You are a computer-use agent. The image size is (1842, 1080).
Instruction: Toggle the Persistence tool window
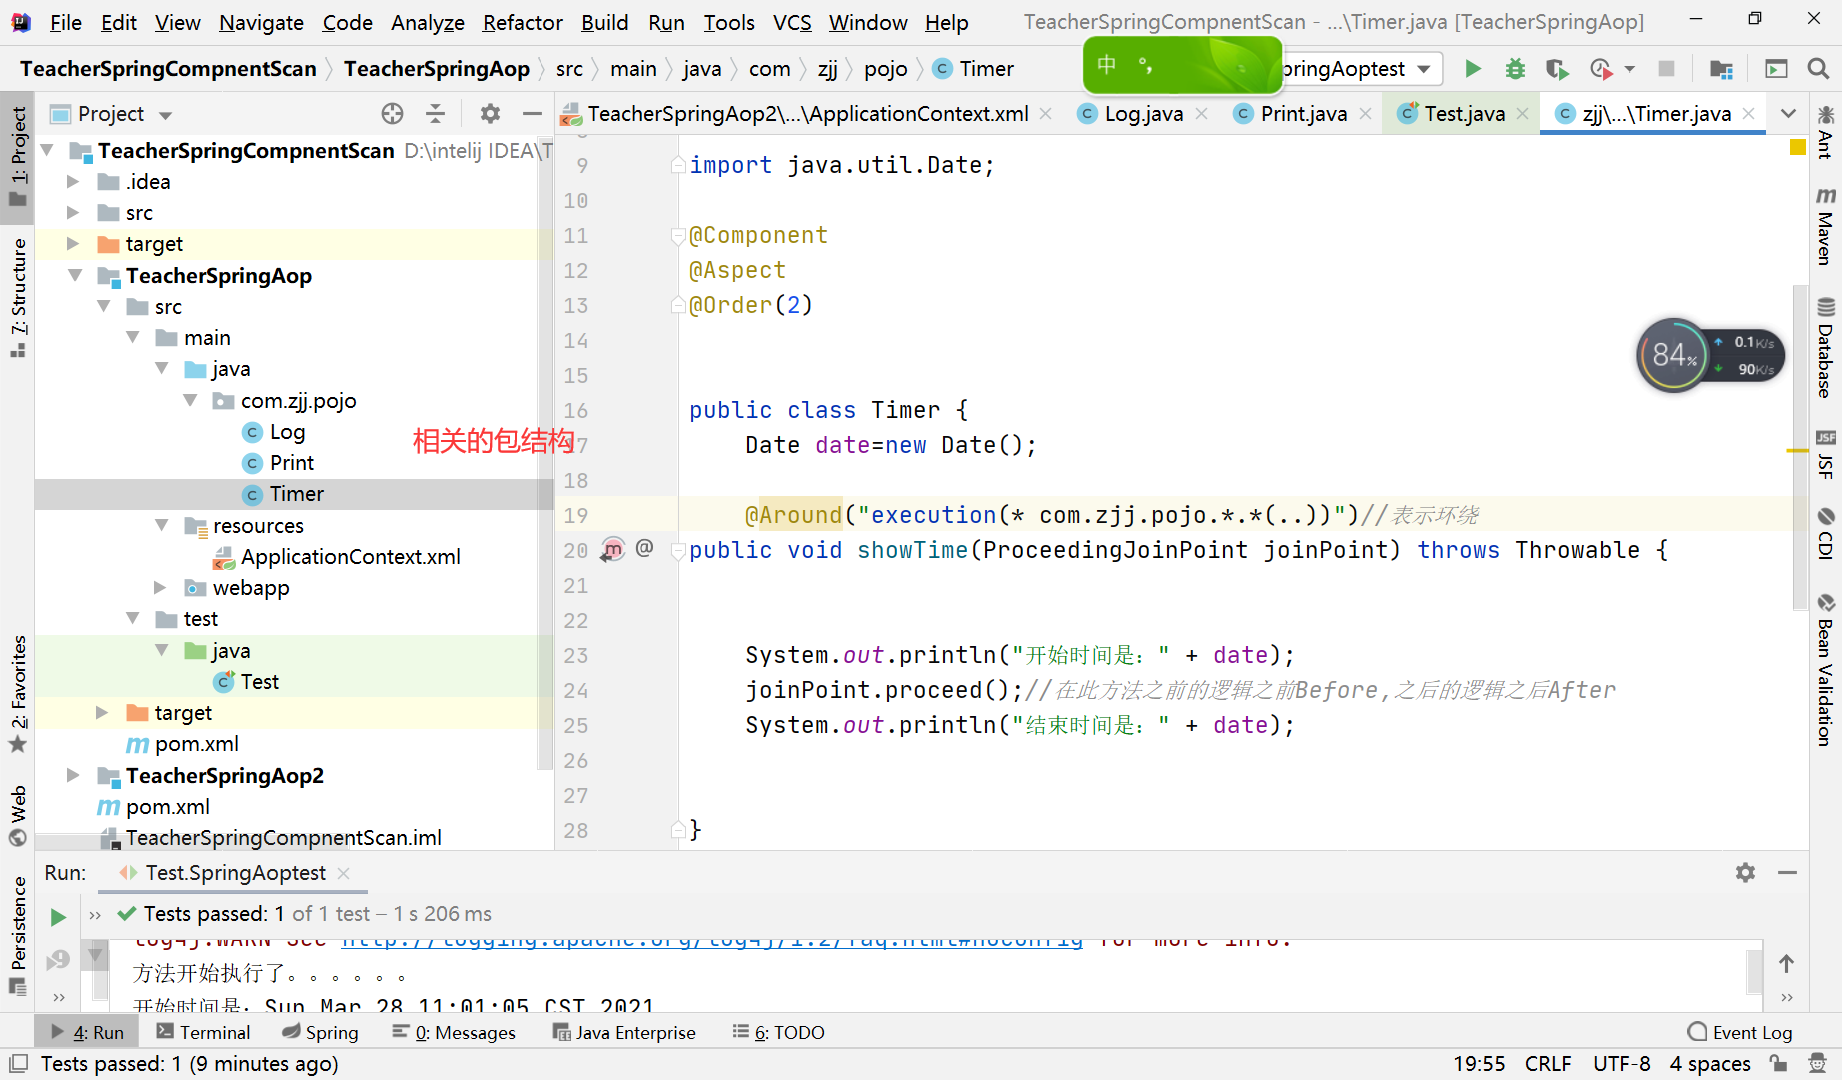18,935
